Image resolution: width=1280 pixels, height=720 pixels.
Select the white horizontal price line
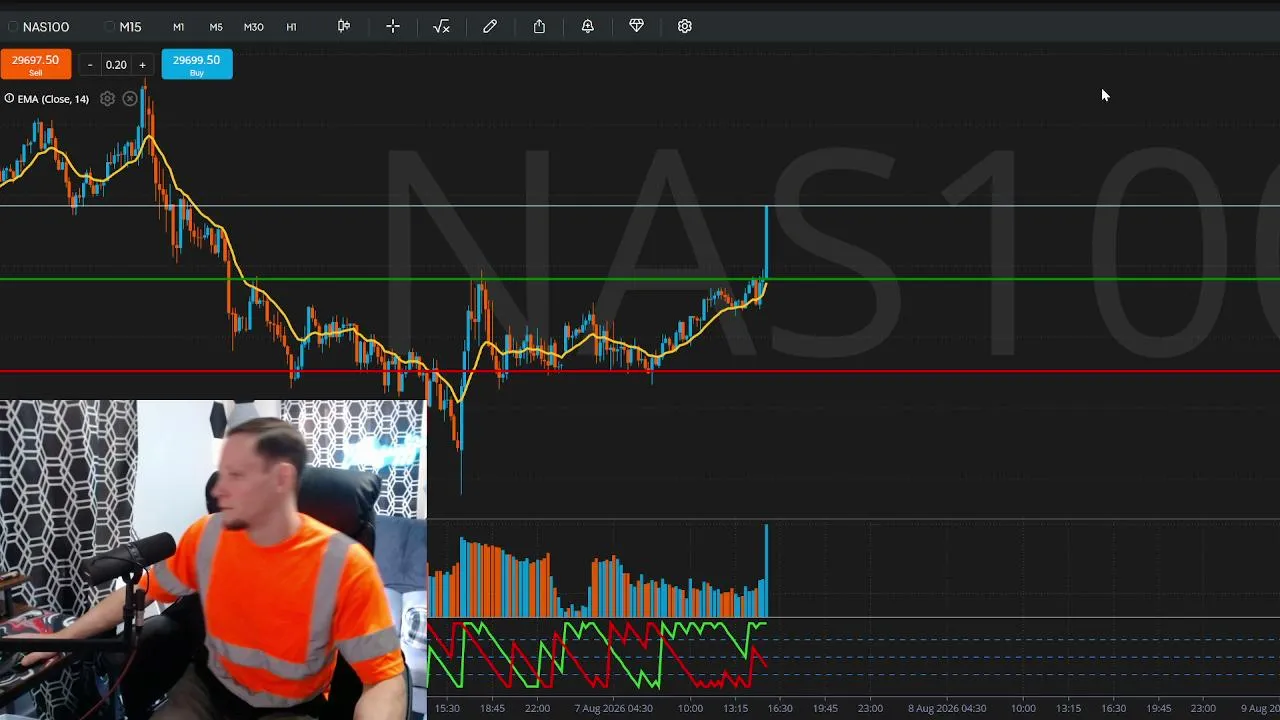tap(640, 206)
